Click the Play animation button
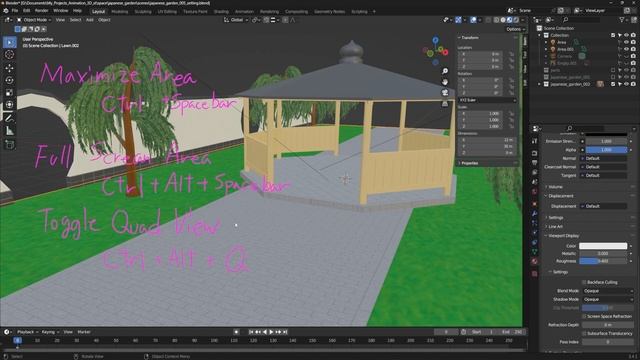The height and width of the screenshot is (360, 640). coord(271,332)
